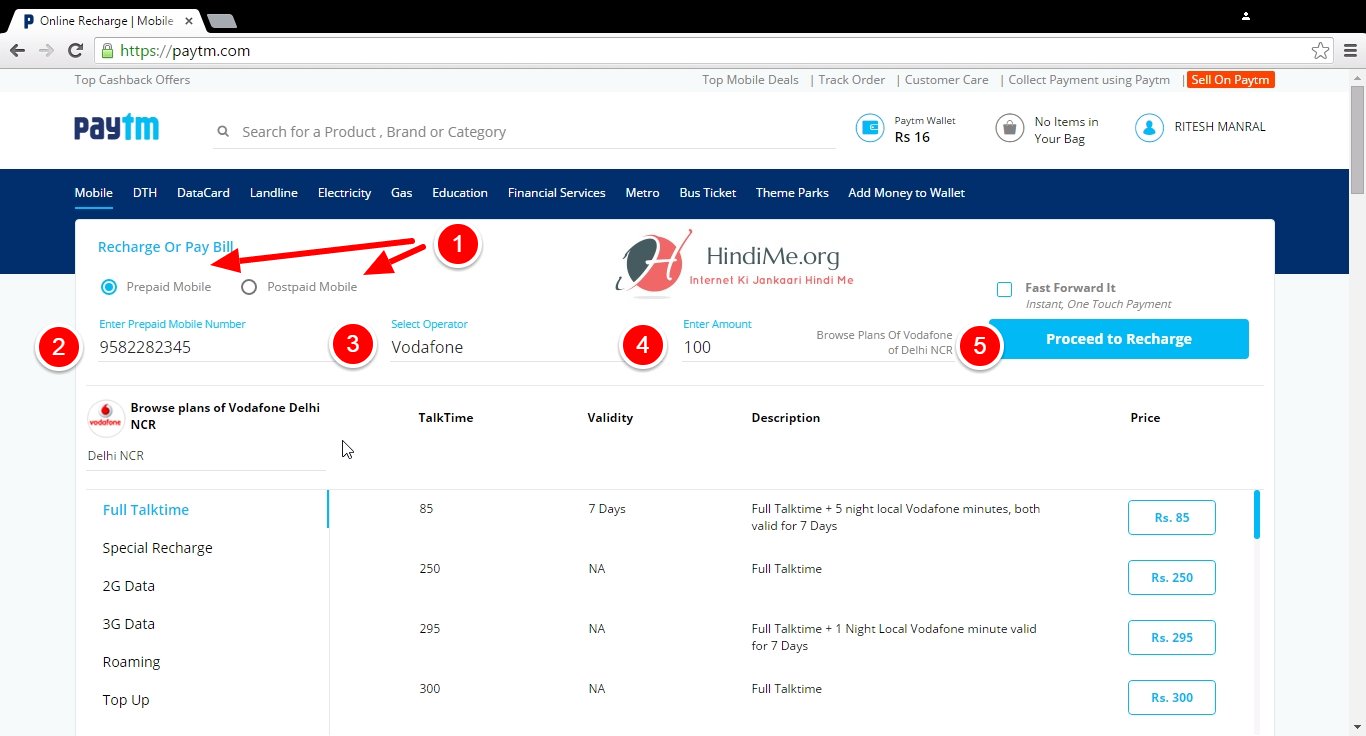1366x736 pixels.
Task: Open the Electricity tab
Action: point(345,193)
